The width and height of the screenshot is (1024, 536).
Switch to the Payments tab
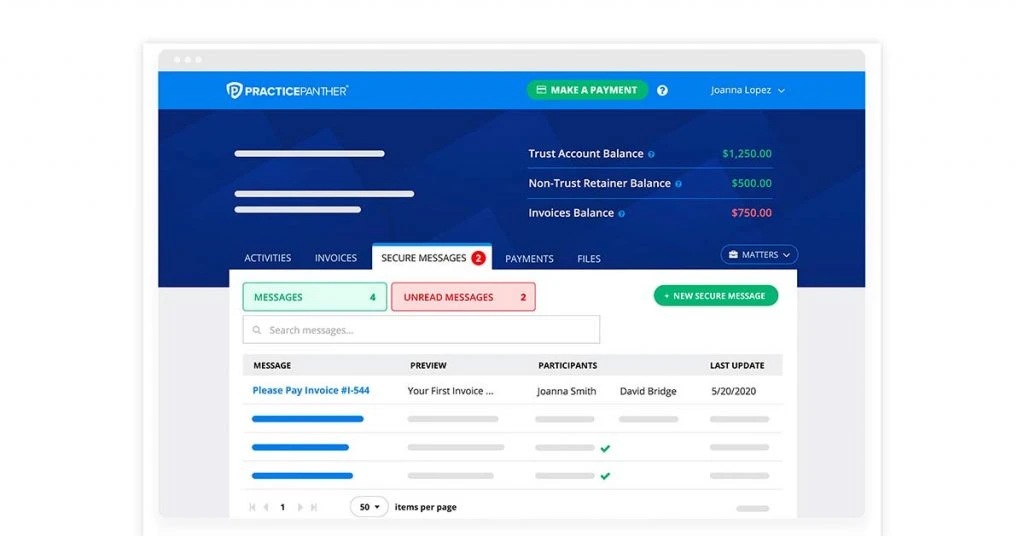529,259
